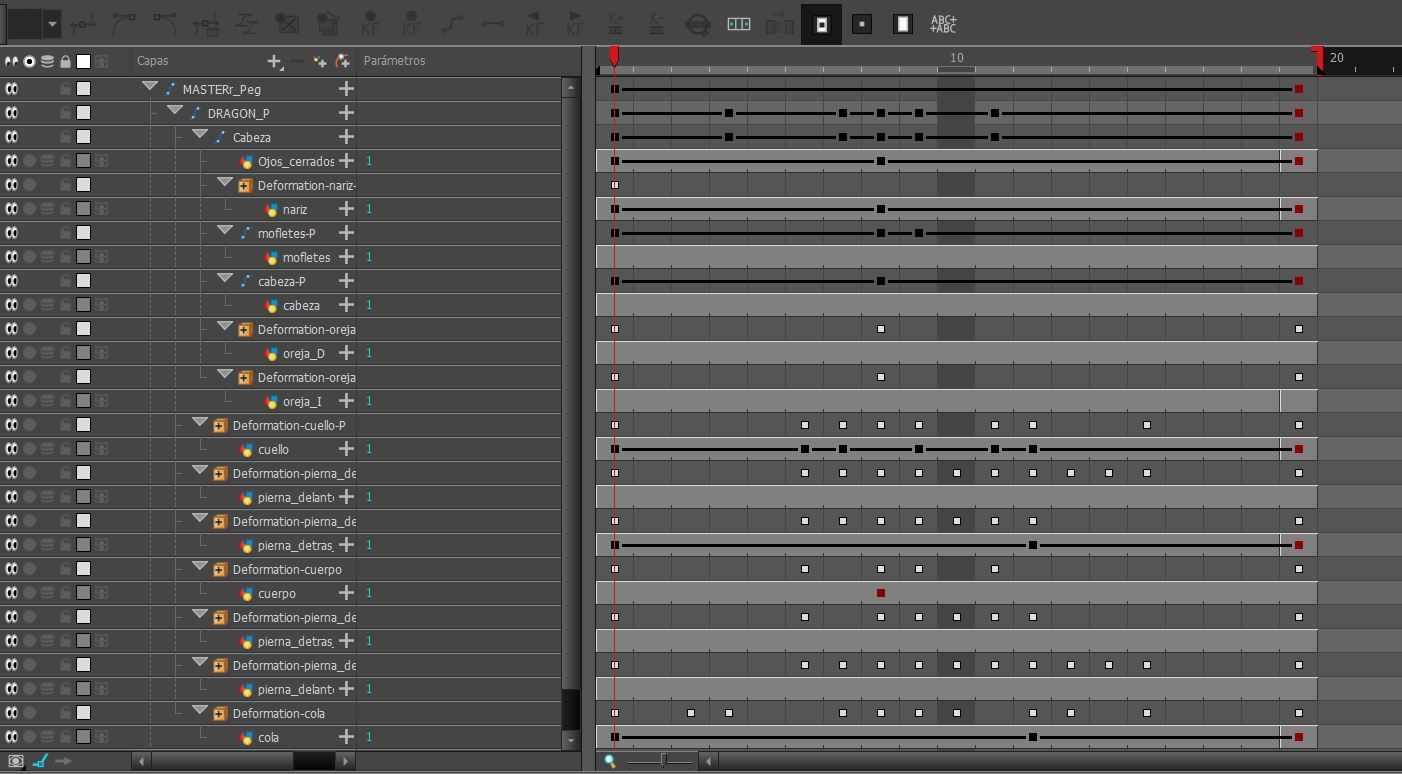Click the Center on Current Frame icon
Viewport: 1402px width, 774px height.
[698, 23]
